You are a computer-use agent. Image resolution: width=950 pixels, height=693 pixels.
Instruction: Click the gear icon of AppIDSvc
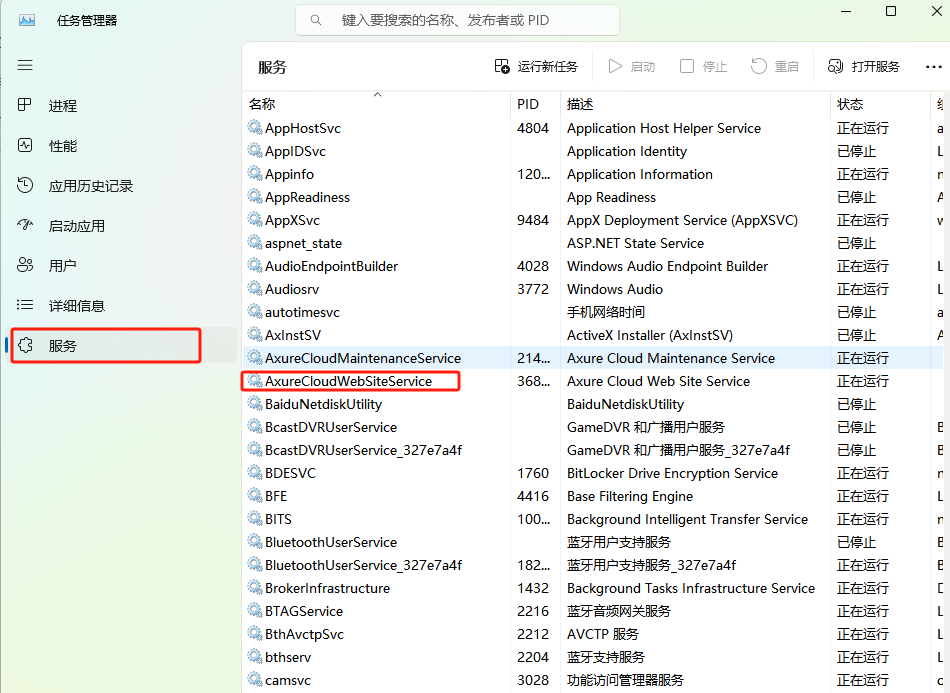[x=255, y=151]
